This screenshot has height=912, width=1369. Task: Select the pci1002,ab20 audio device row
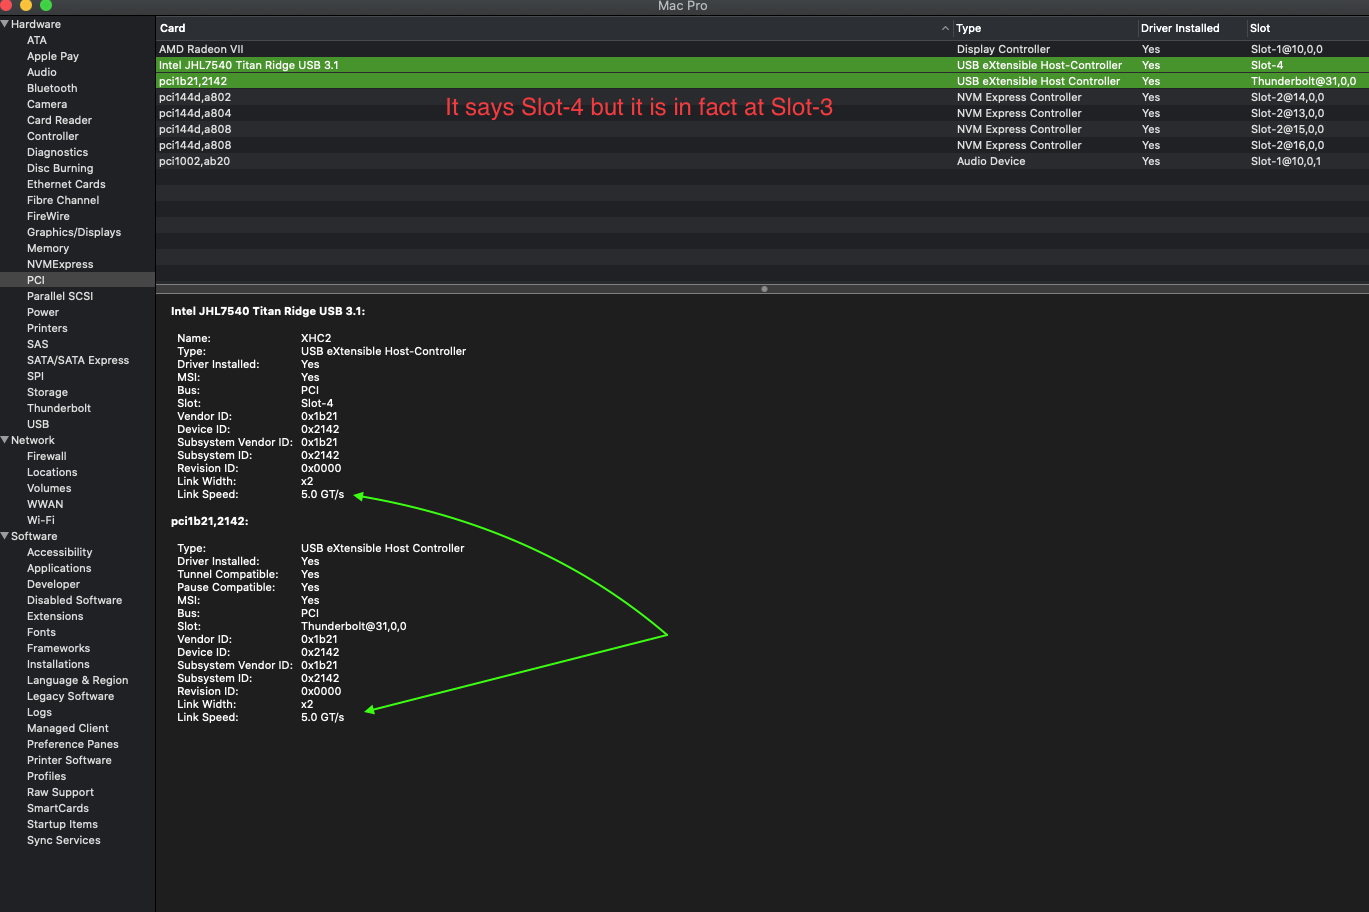762,161
